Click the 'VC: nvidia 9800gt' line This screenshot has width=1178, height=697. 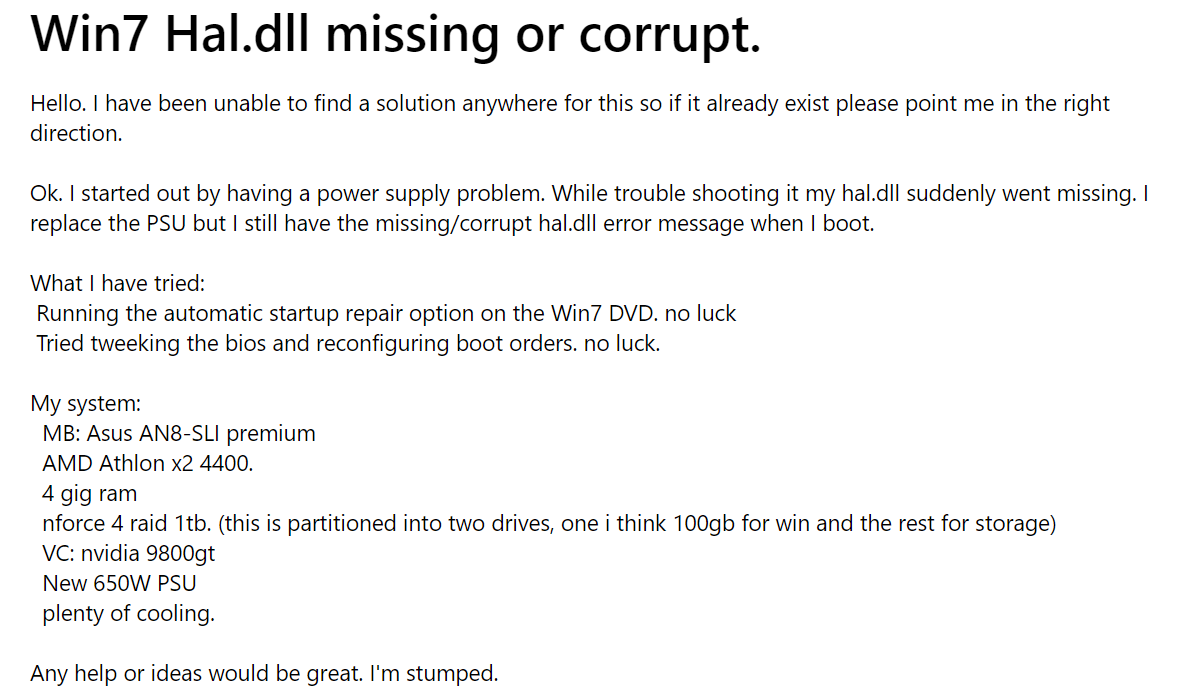[129, 554]
